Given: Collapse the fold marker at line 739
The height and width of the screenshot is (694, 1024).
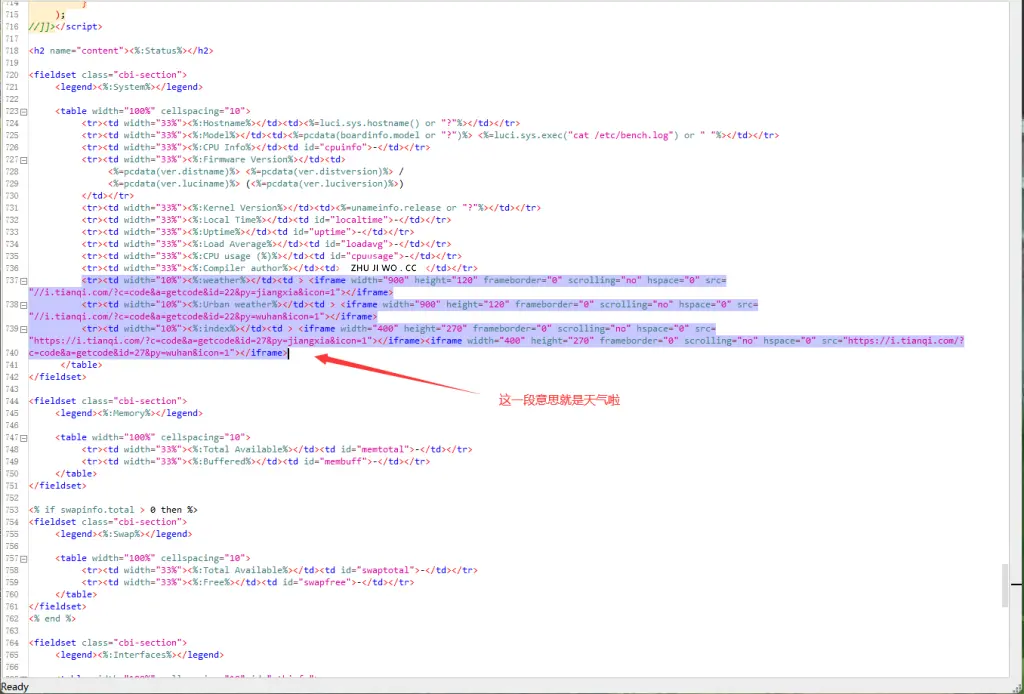Looking at the screenshot, I should click(x=24, y=329).
